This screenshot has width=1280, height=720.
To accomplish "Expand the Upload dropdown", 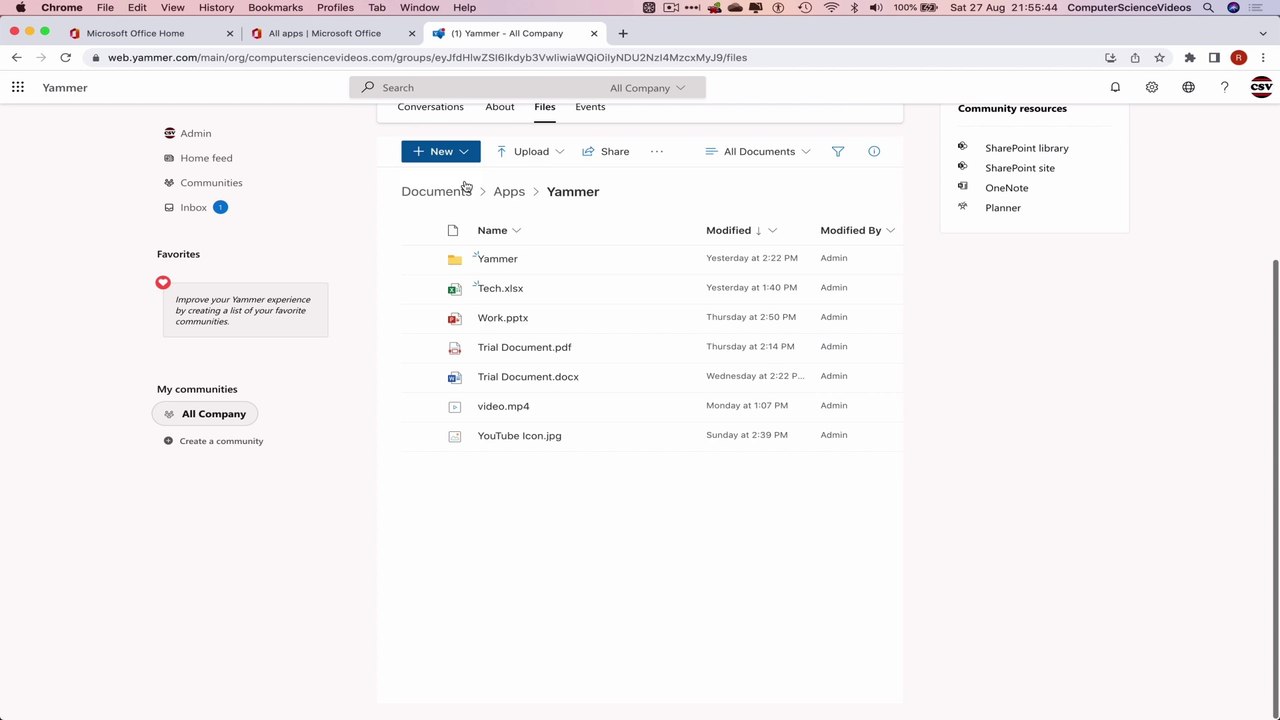I will [560, 152].
